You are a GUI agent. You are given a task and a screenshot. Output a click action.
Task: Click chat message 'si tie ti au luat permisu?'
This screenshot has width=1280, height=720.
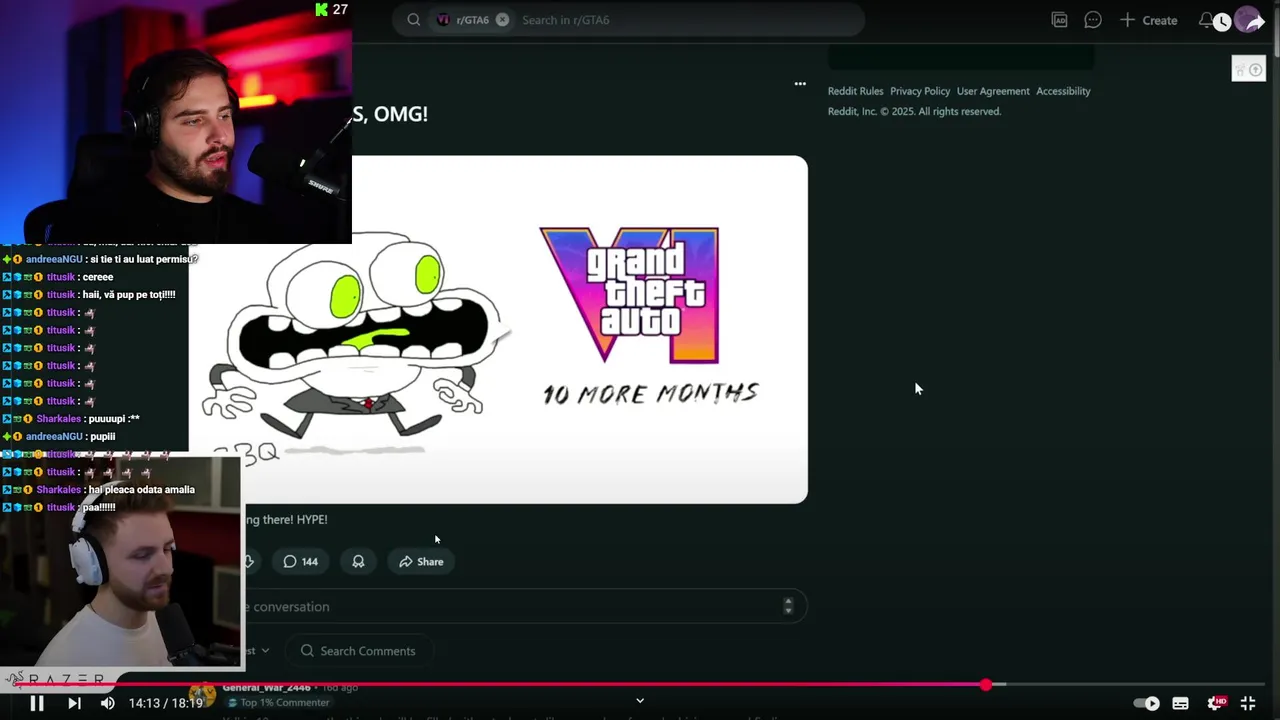(x=144, y=259)
